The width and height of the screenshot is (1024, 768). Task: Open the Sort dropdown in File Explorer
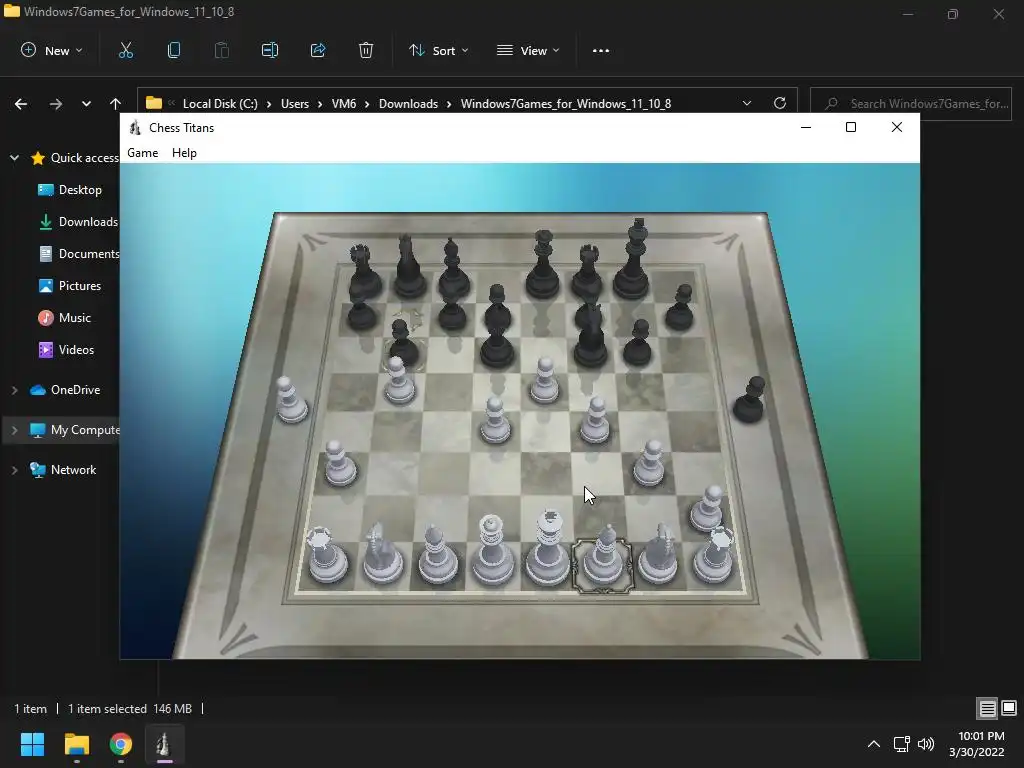coord(438,50)
